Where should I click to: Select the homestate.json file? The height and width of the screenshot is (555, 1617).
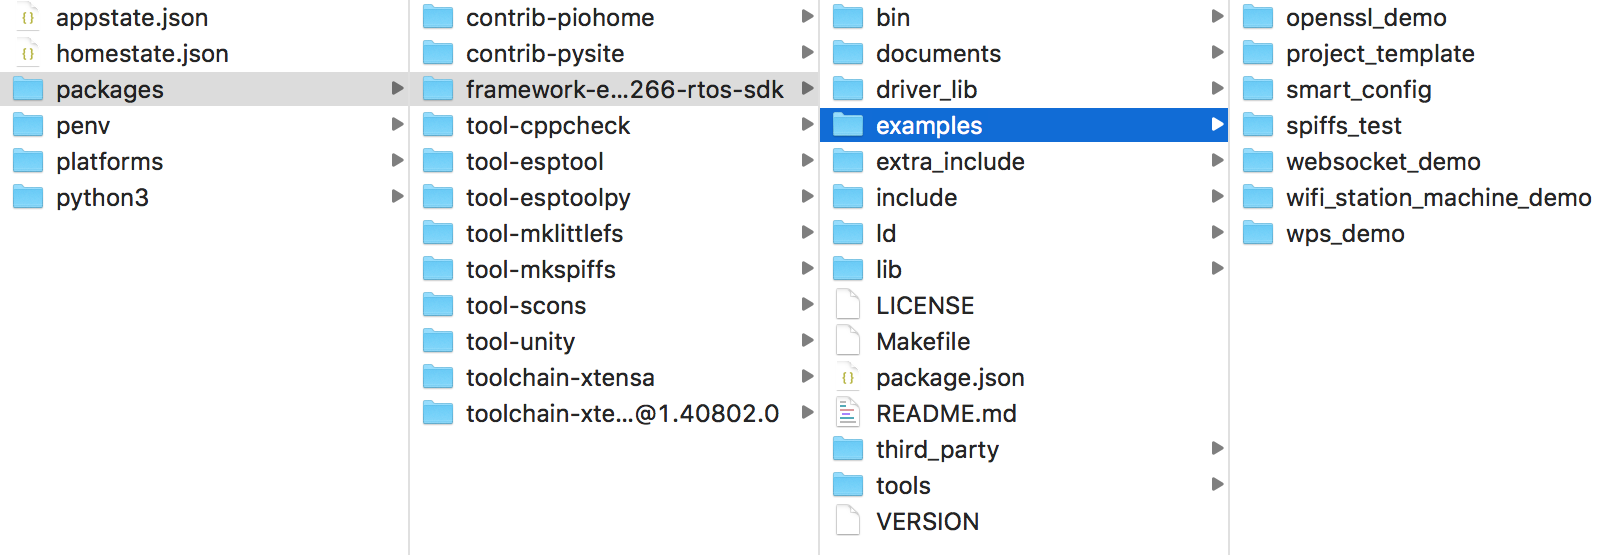point(142,54)
